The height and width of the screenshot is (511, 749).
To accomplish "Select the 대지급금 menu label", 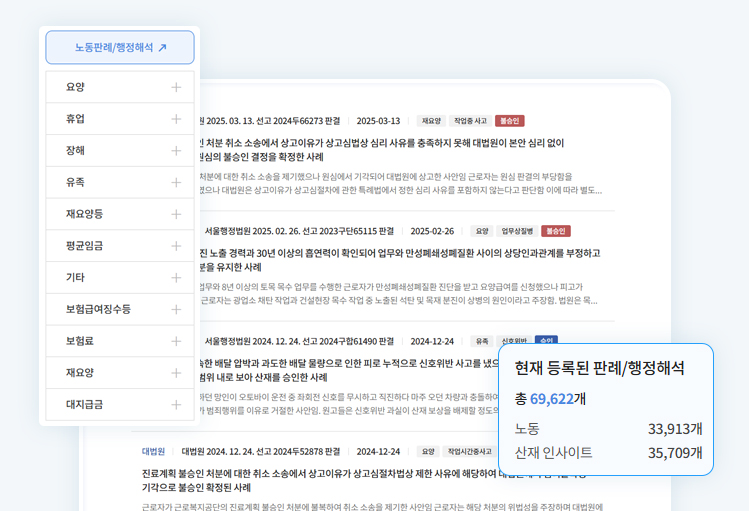I will point(84,405).
